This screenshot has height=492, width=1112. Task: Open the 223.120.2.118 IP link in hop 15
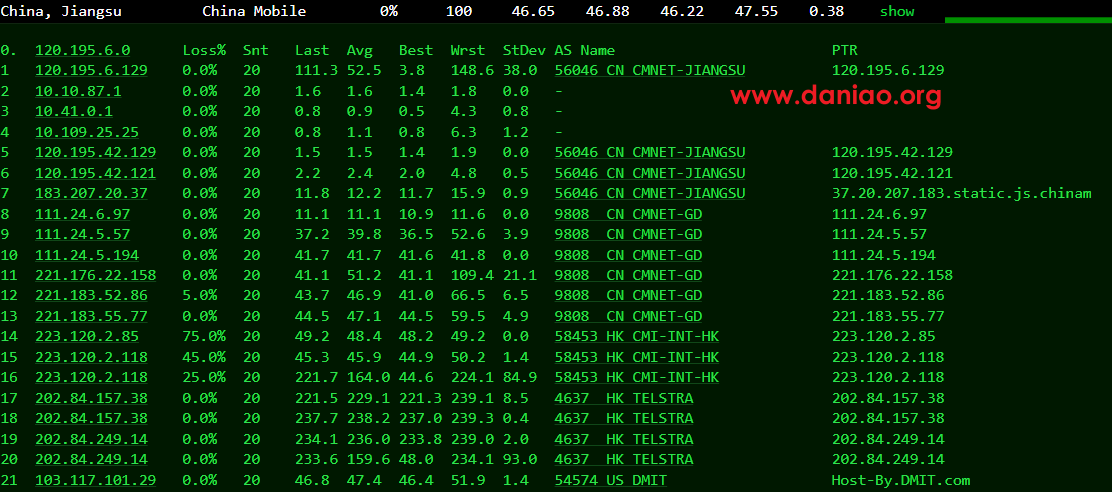pos(91,357)
